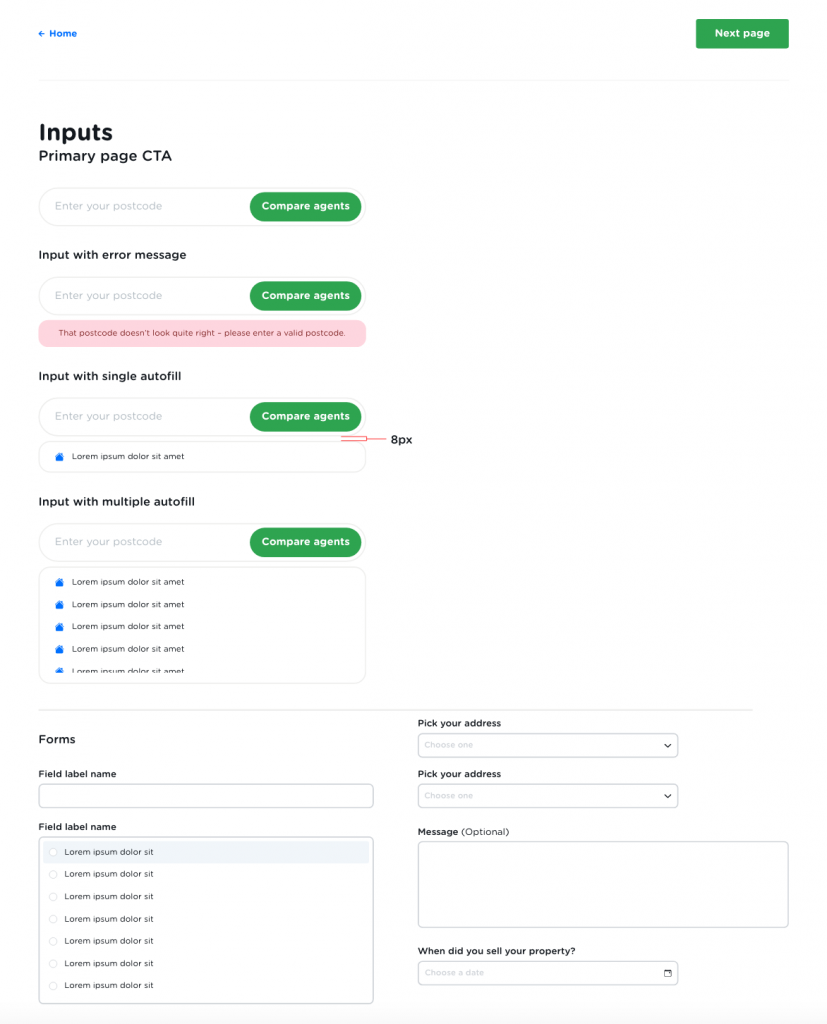Click house icon on first multiple autofill row

[x=59, y=582]
